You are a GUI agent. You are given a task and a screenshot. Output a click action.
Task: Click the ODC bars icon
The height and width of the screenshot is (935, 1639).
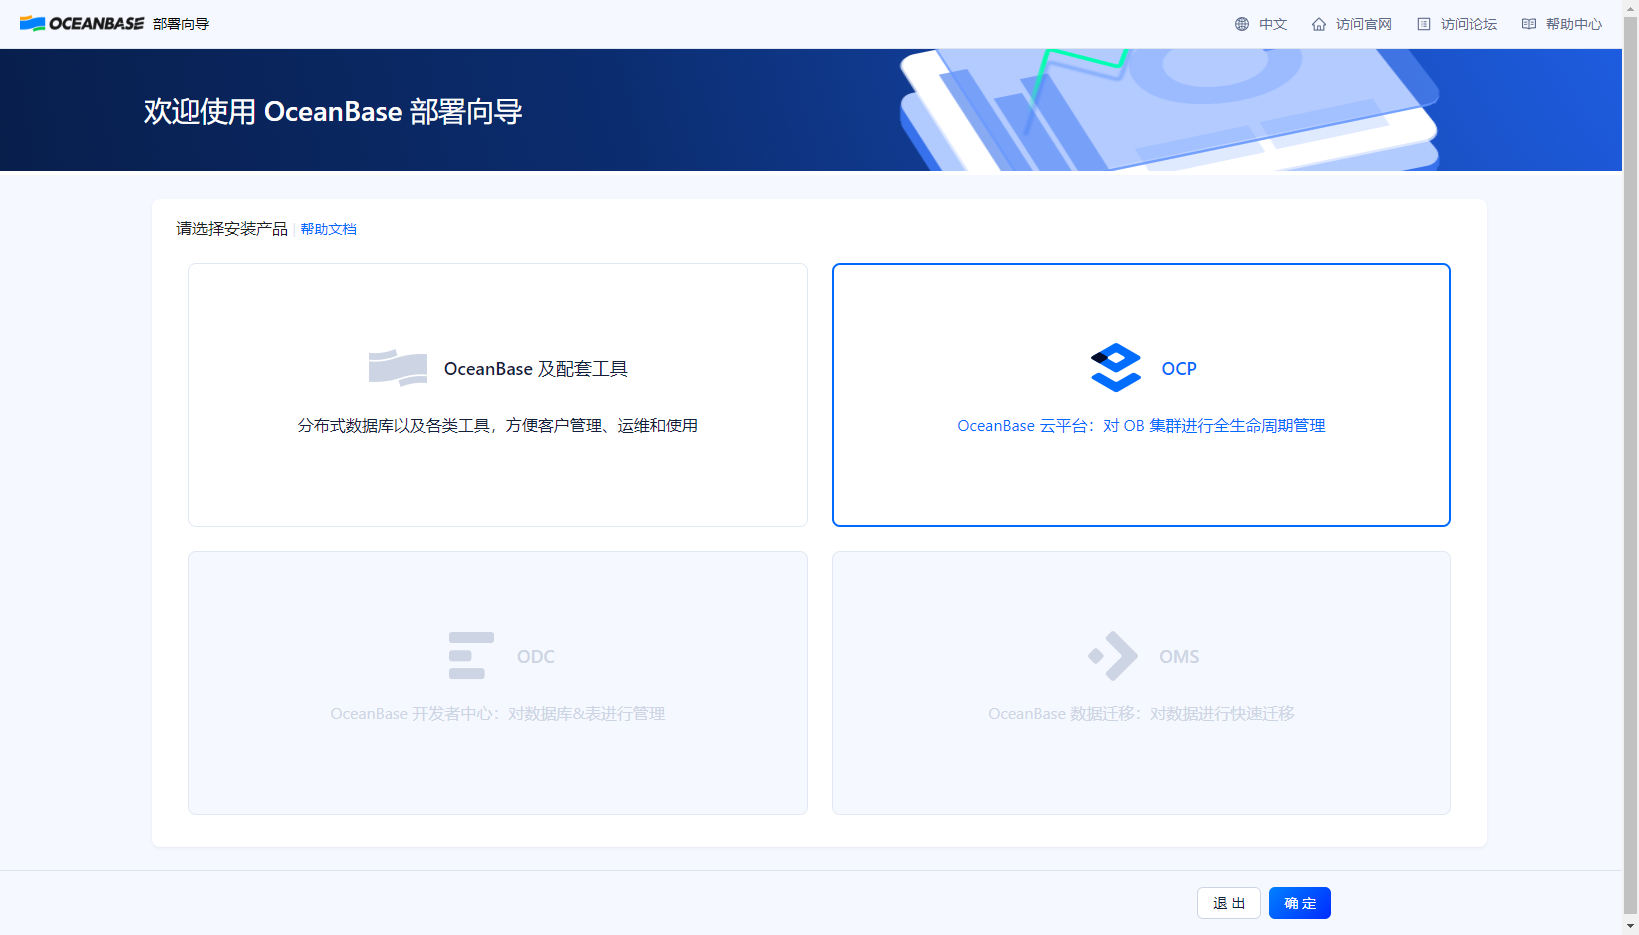(471, 656)
